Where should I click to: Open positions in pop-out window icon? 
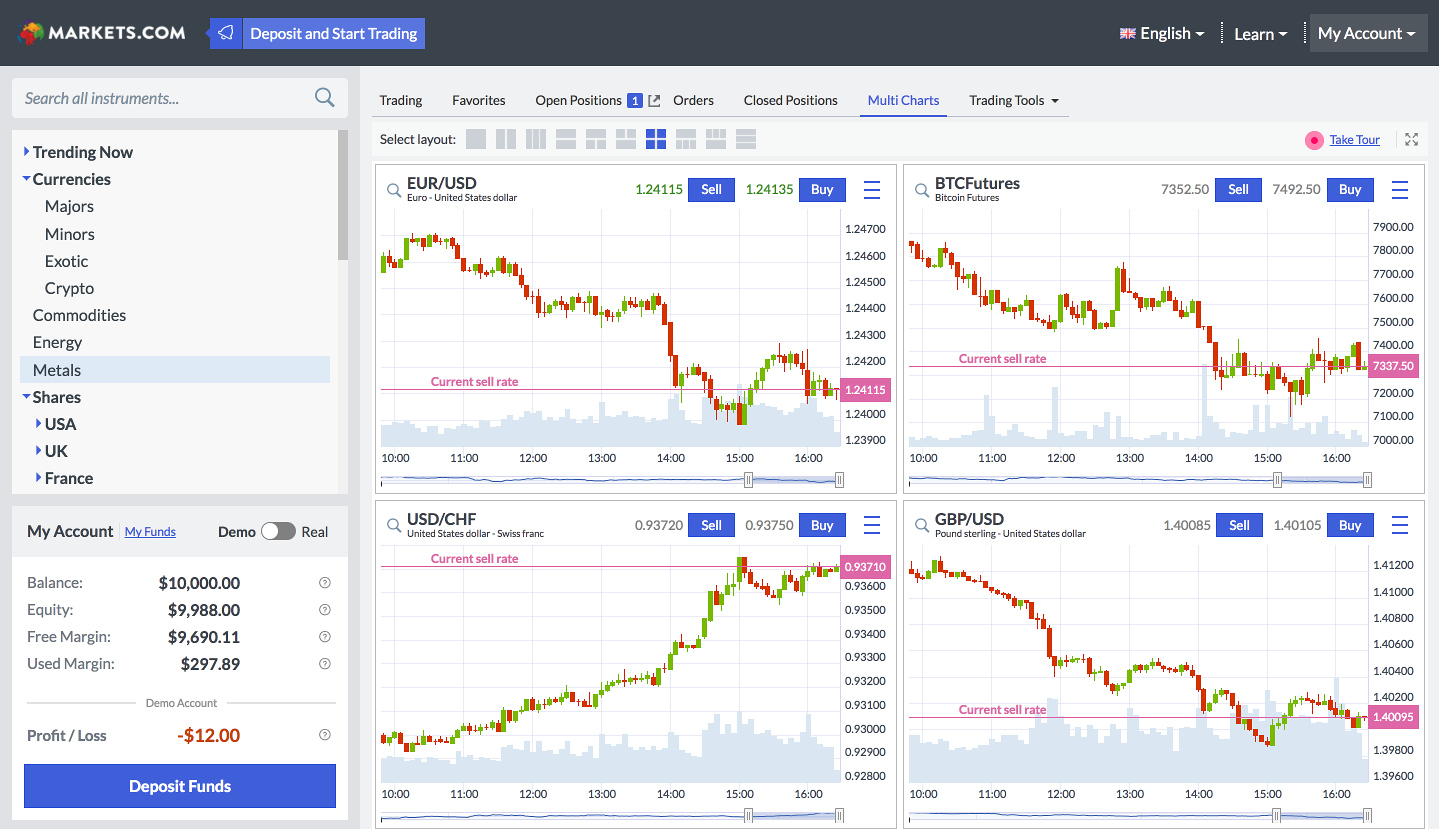pyautogui.click(x=654, y=100)
